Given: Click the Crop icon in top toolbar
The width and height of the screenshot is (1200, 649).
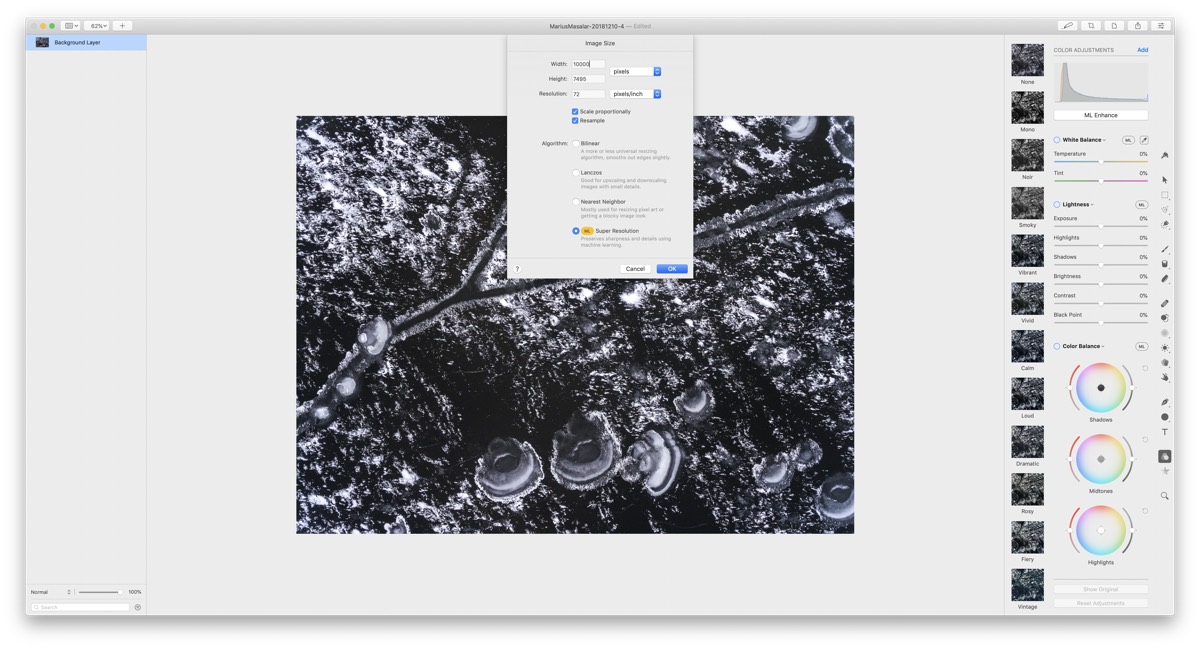Looking at the screenshot, I should coord(1091,26).
